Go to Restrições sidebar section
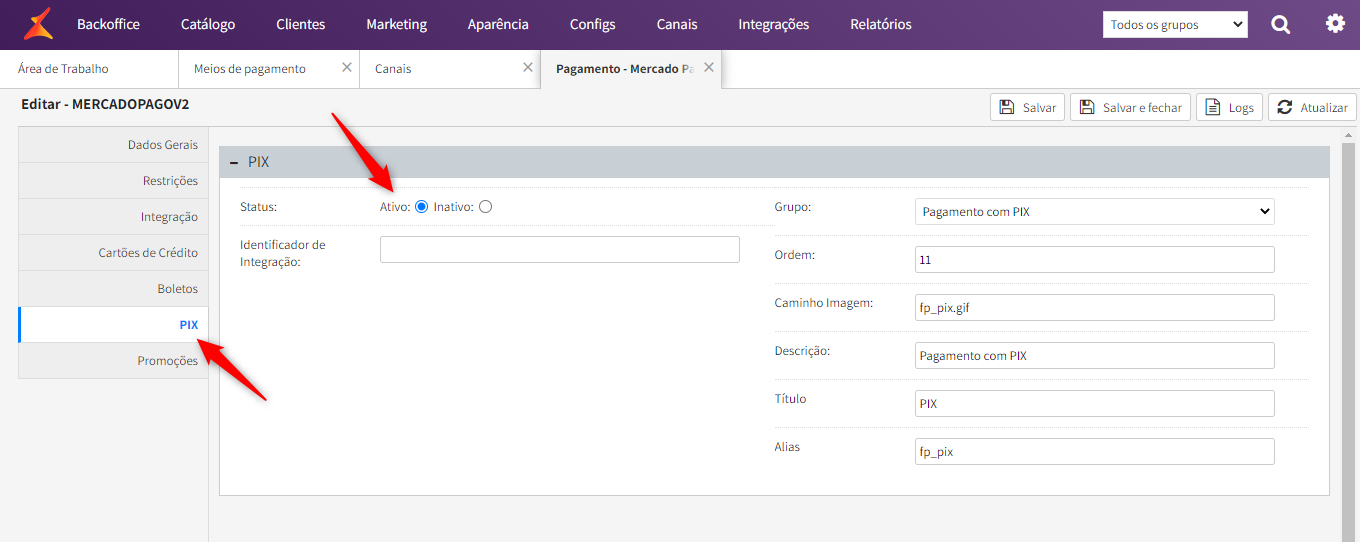 click(x=113, y=181)
